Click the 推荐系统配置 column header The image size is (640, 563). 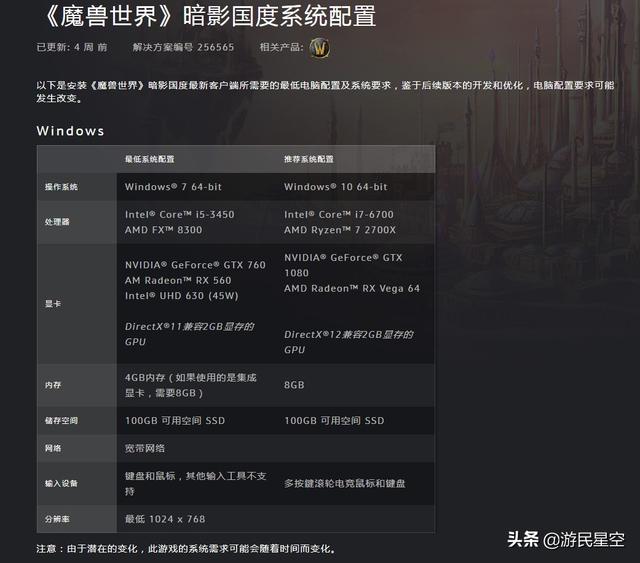click(x=309, y=159)
